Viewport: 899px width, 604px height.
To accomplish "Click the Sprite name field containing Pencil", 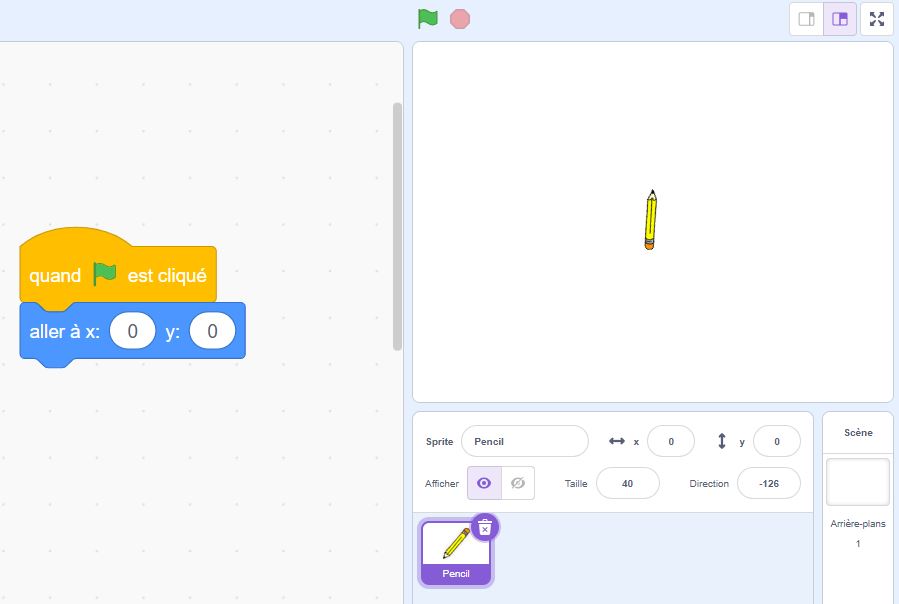I will click(x=524, y=441).
